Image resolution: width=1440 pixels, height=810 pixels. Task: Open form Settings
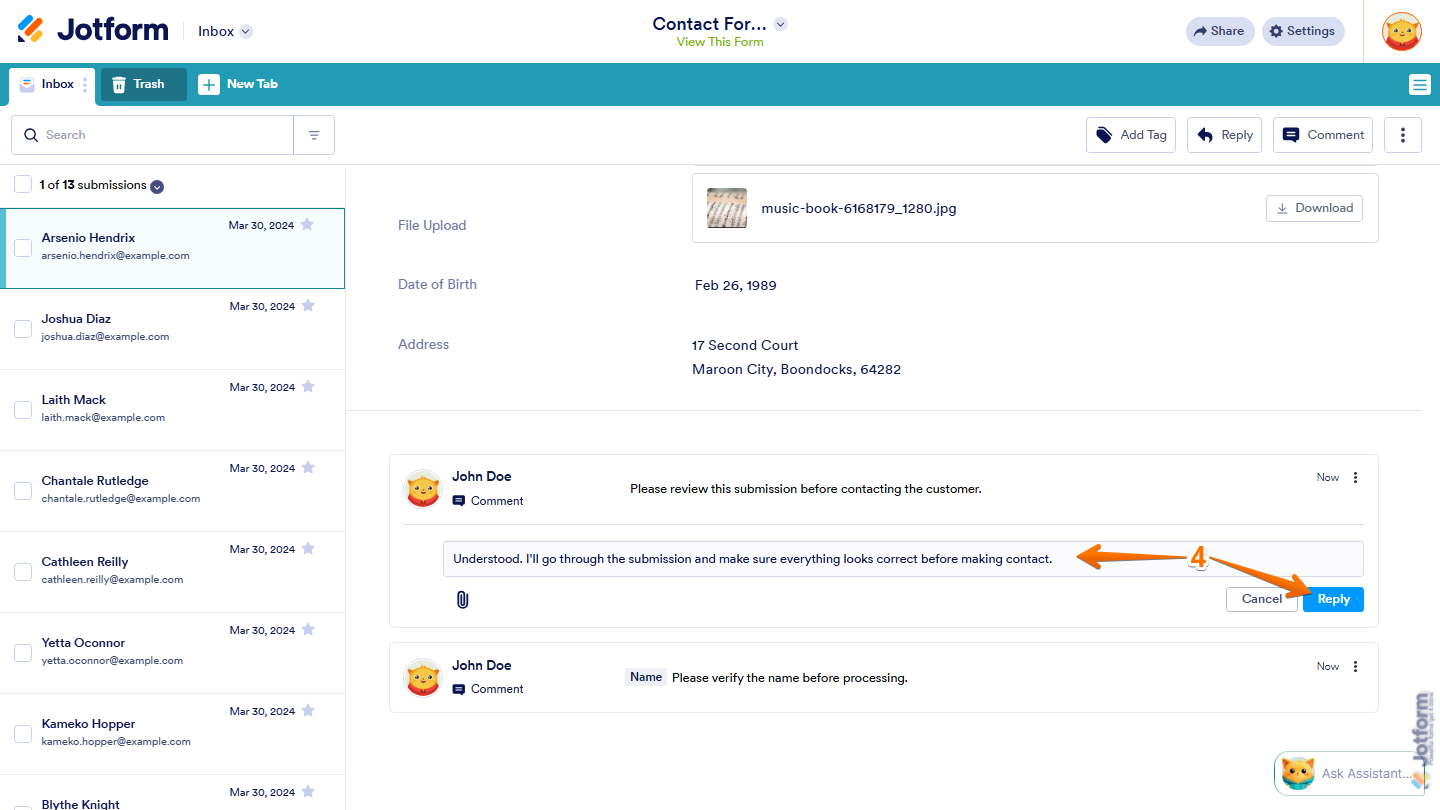[1303, 31]
